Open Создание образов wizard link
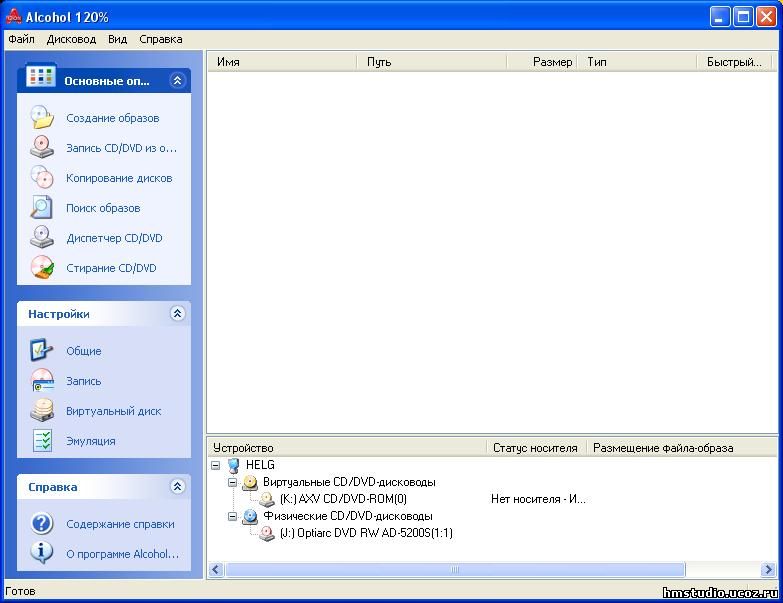783x603 pixels. click(113, 118)
